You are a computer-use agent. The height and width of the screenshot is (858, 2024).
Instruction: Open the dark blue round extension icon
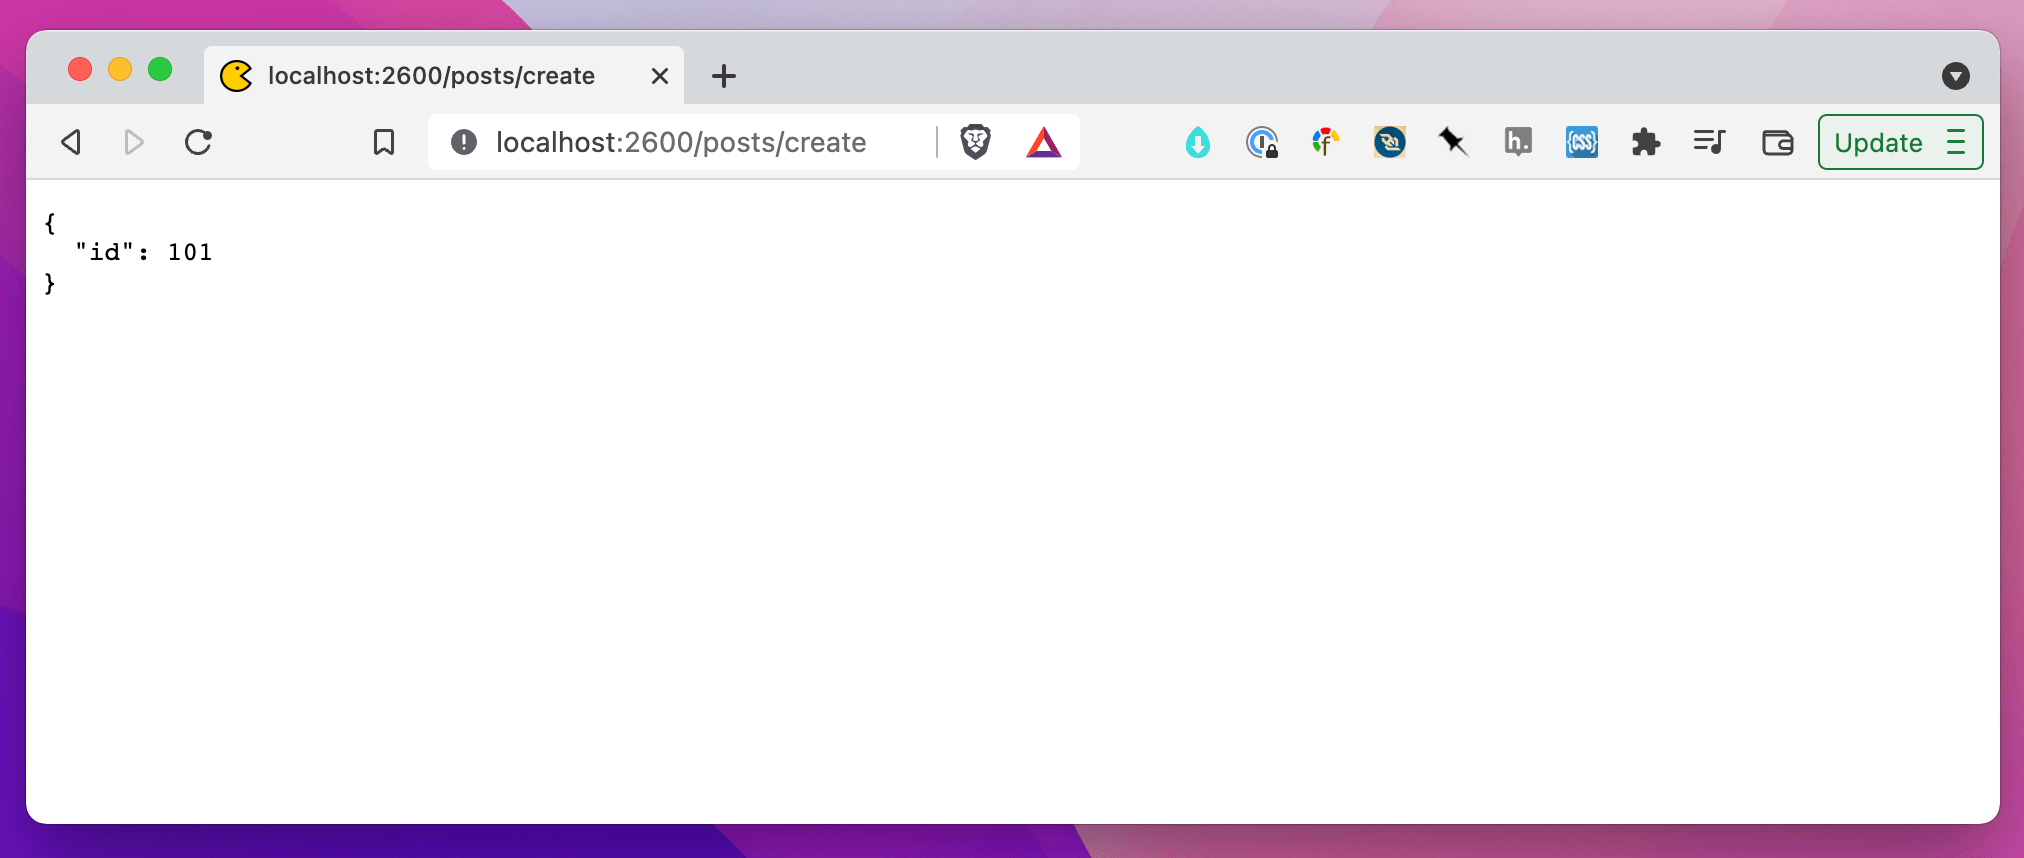(1390, 142)
